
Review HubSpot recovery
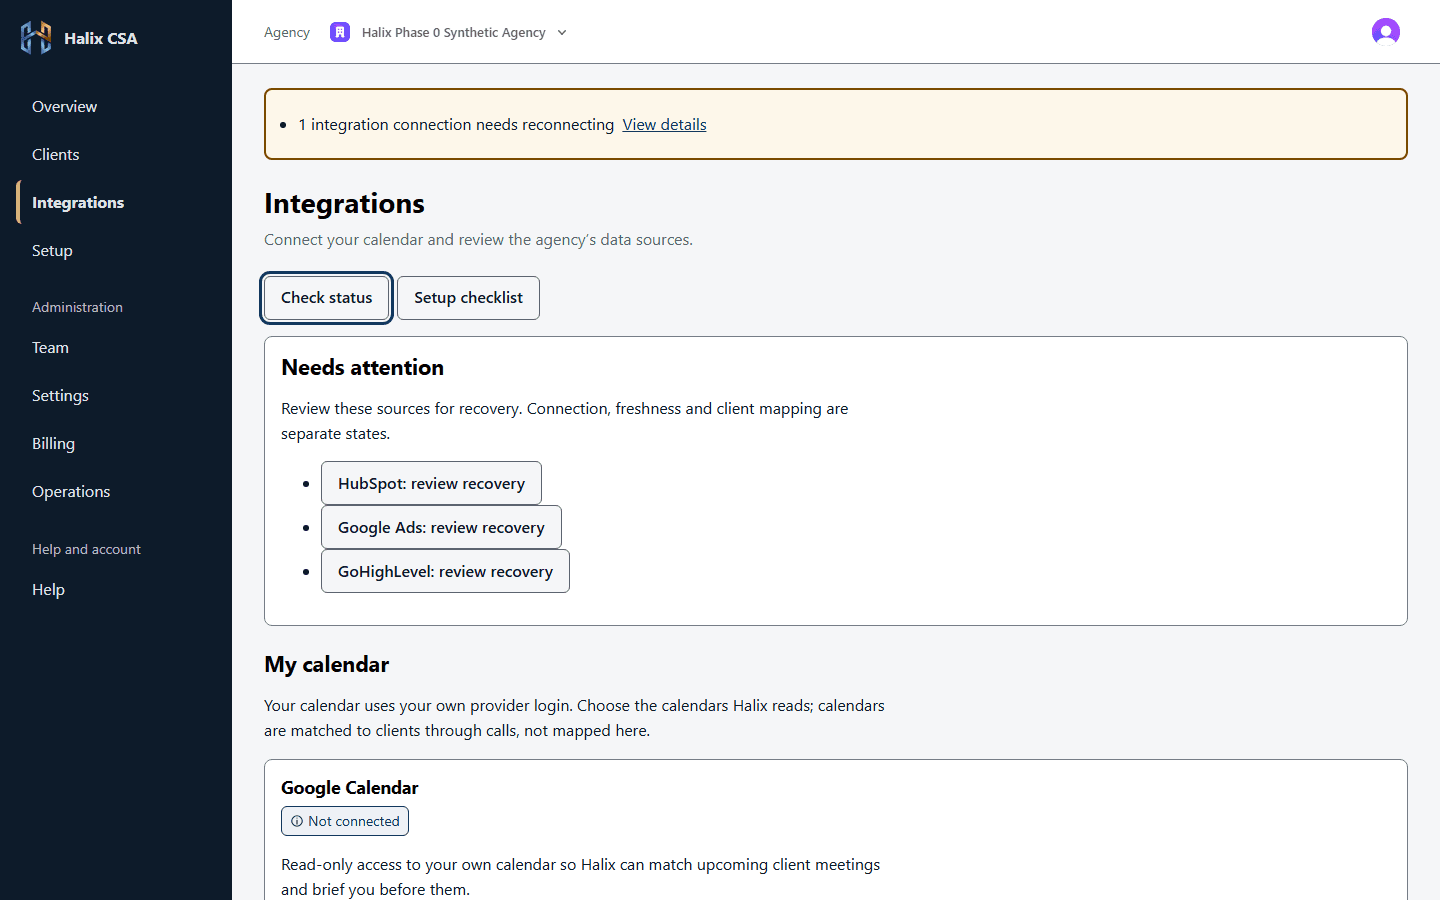coord(431,483)
